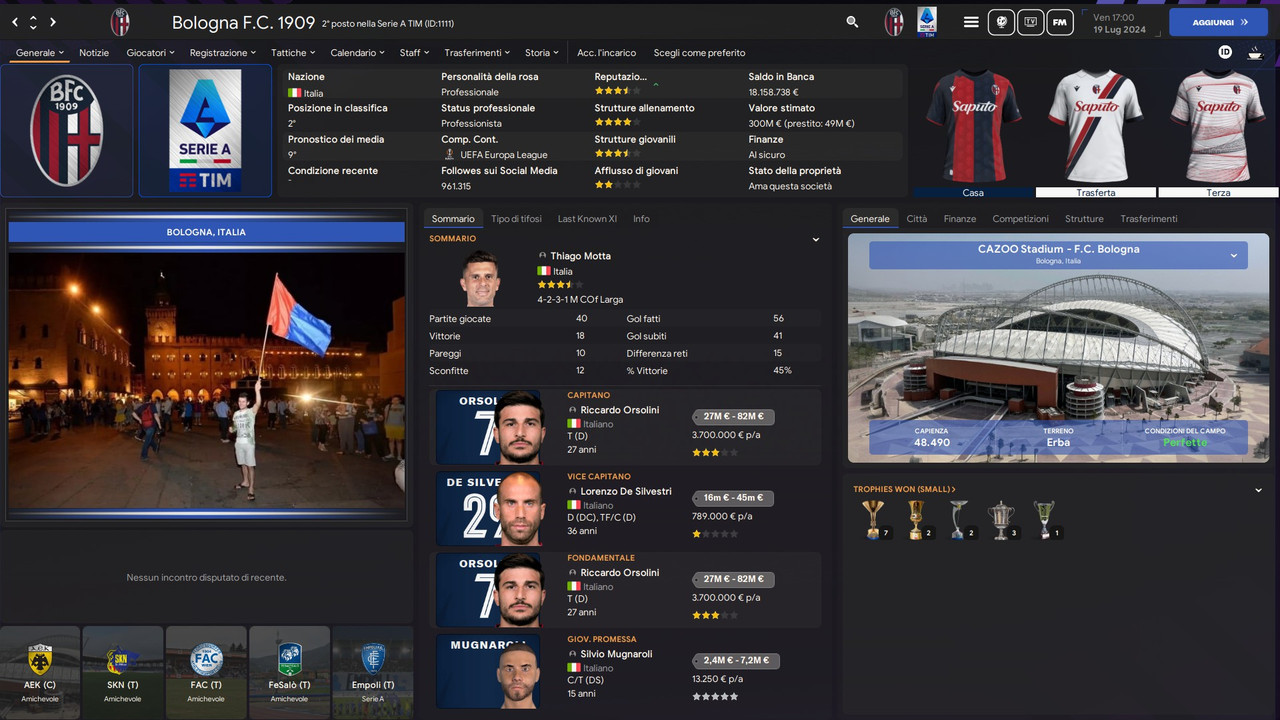Open the hamburger menu icon

click(x=971, y=22)
